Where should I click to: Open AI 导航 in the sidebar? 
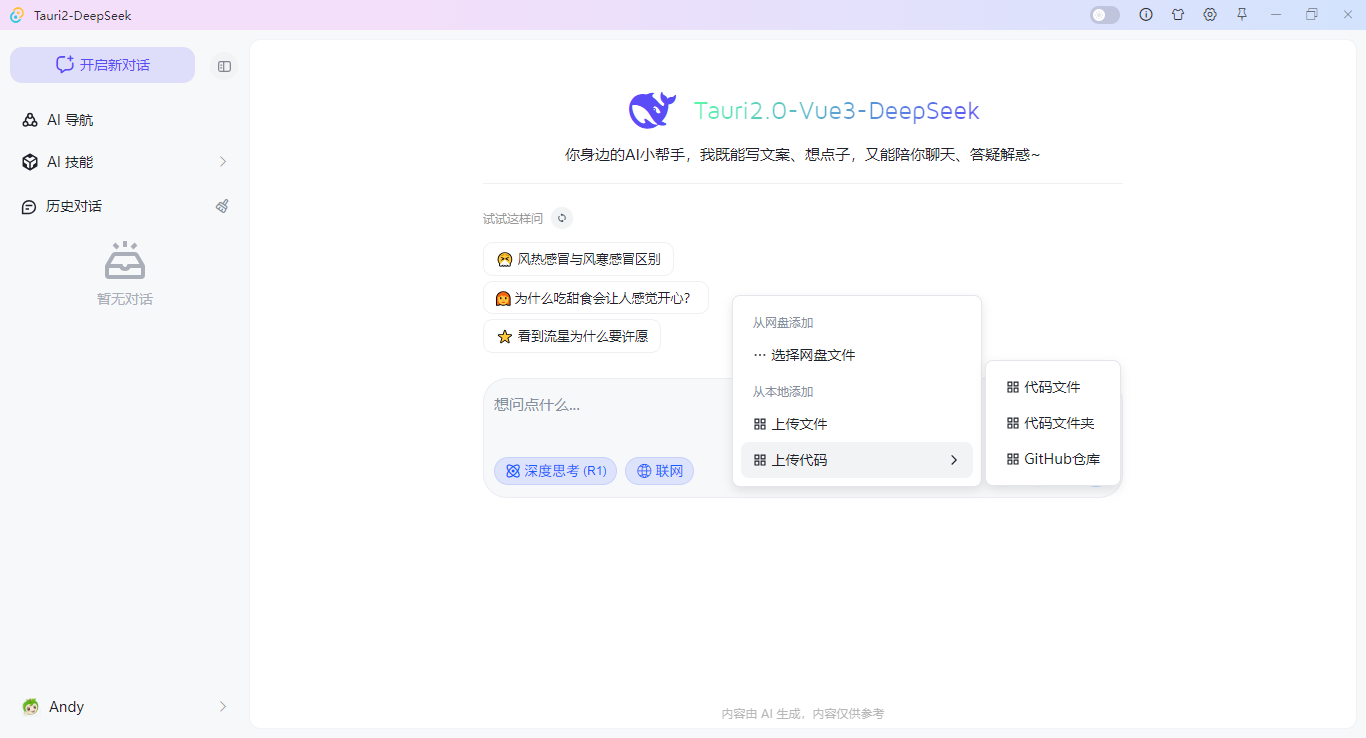tap(125, 120)
